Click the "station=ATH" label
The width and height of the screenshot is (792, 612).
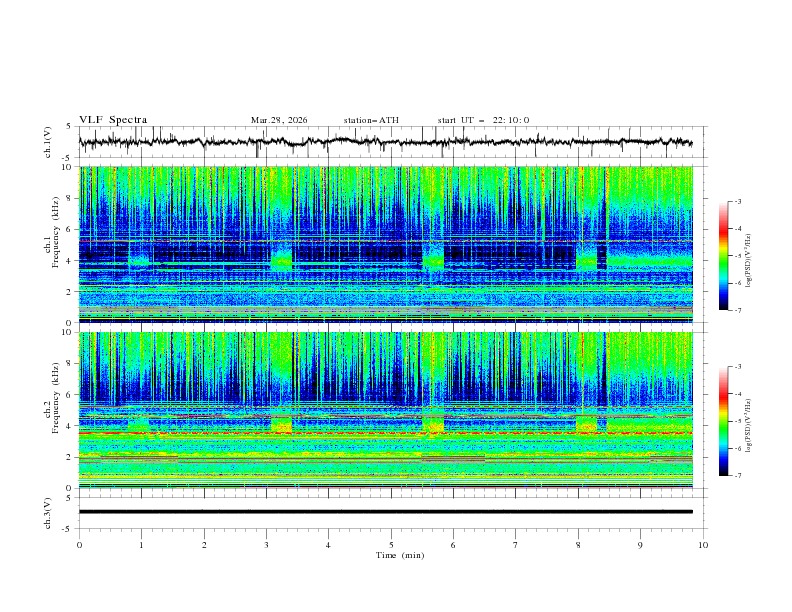pyautogui.click(x=371, y=120)
